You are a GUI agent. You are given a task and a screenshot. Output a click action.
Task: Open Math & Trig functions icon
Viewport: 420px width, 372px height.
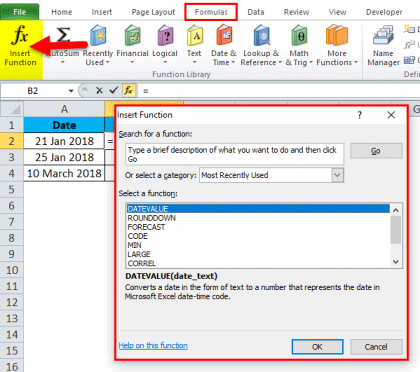[299, 35]
